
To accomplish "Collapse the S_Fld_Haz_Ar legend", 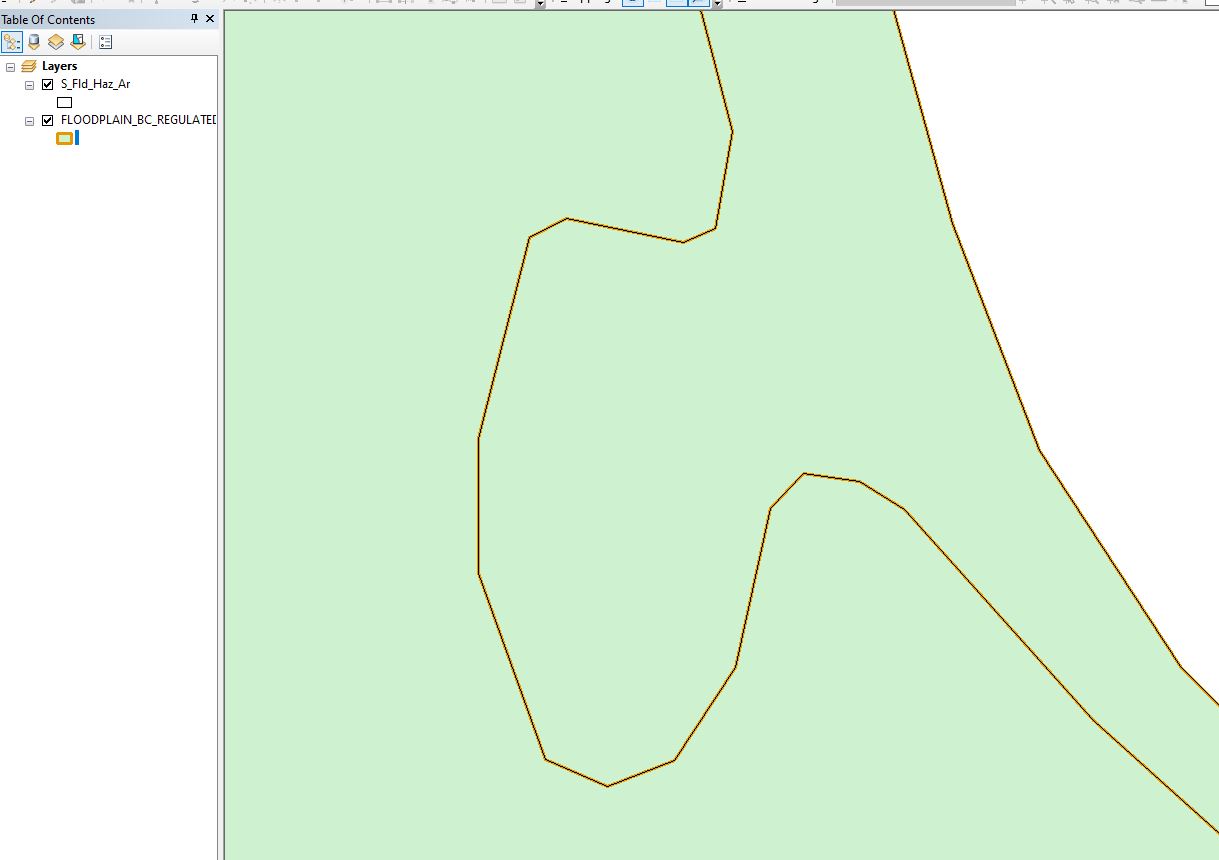I will pyautogui.click(x=28, y=84).
